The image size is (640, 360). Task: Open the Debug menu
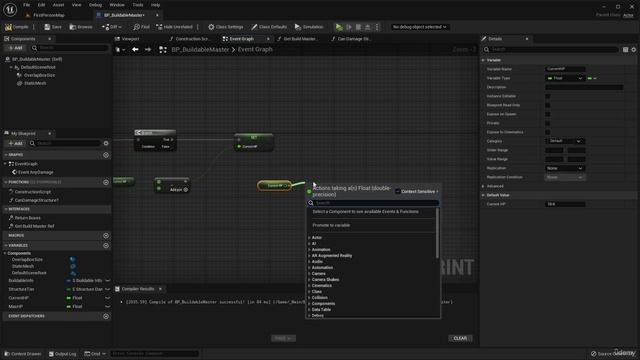[95, 5]
